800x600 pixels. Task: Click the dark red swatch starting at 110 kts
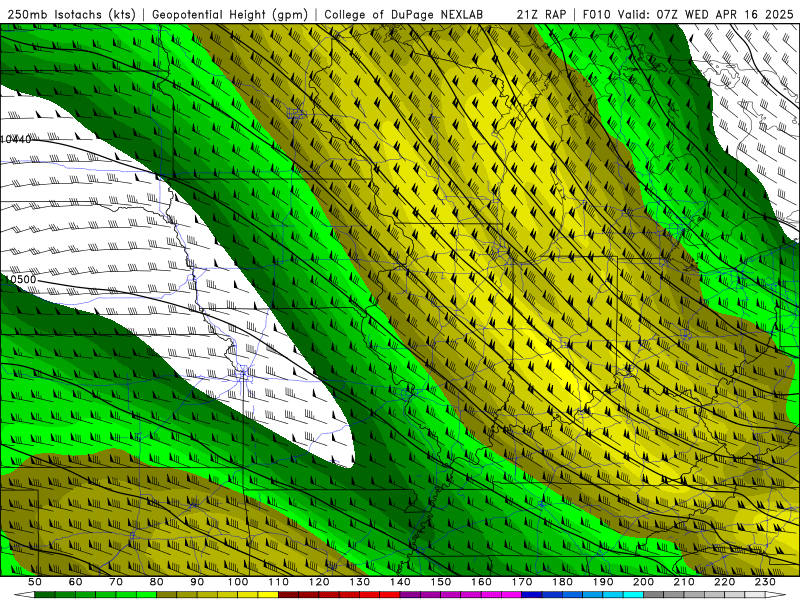(289, 595)
